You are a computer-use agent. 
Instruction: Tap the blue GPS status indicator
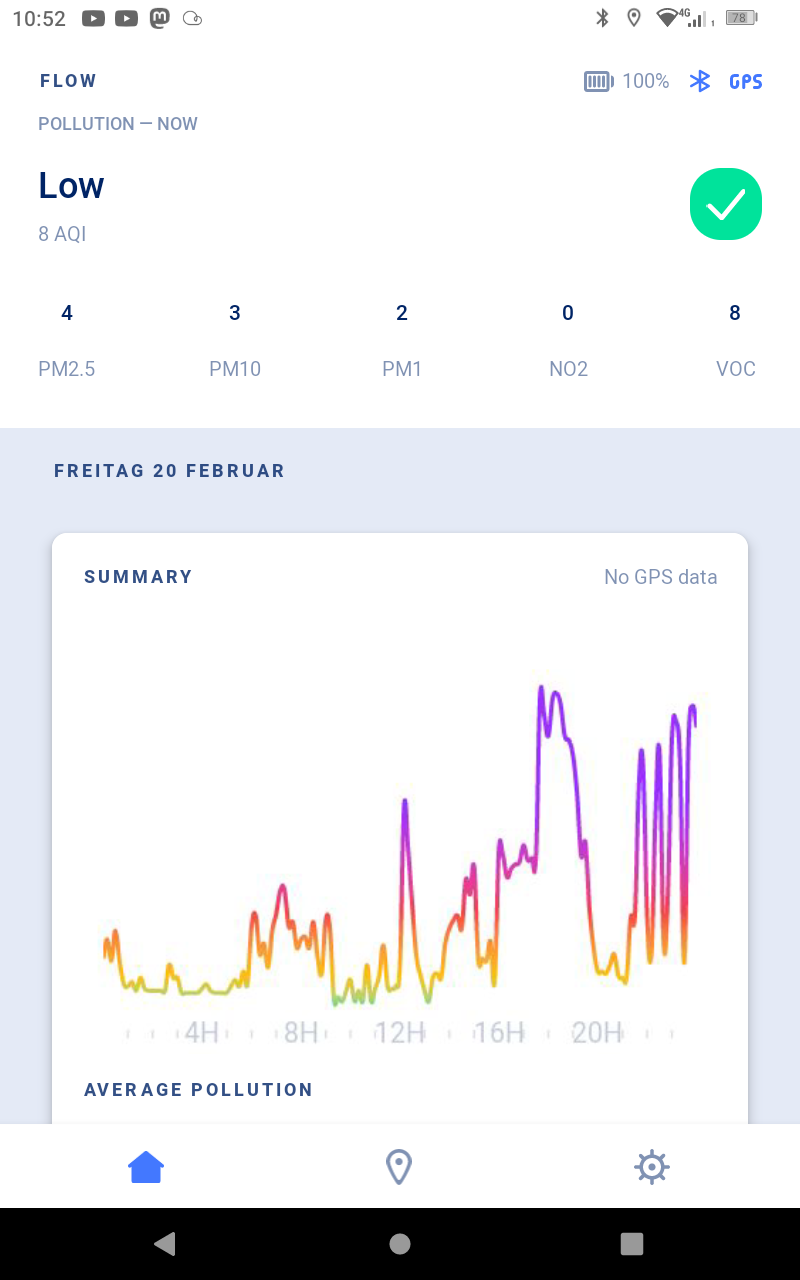746,82
